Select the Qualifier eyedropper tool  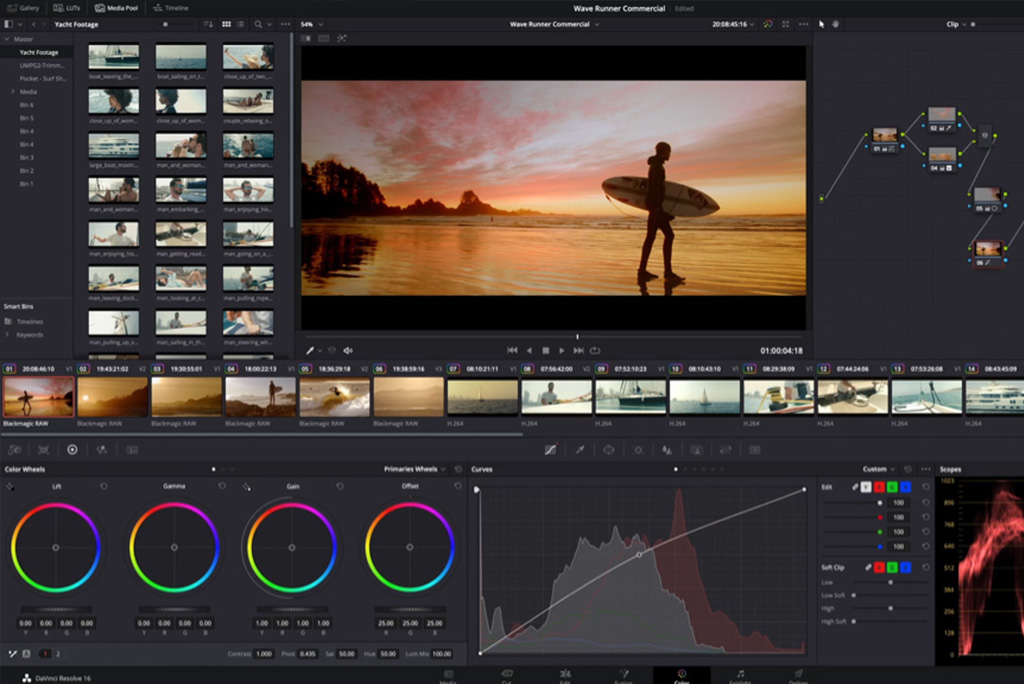point(579,450)
